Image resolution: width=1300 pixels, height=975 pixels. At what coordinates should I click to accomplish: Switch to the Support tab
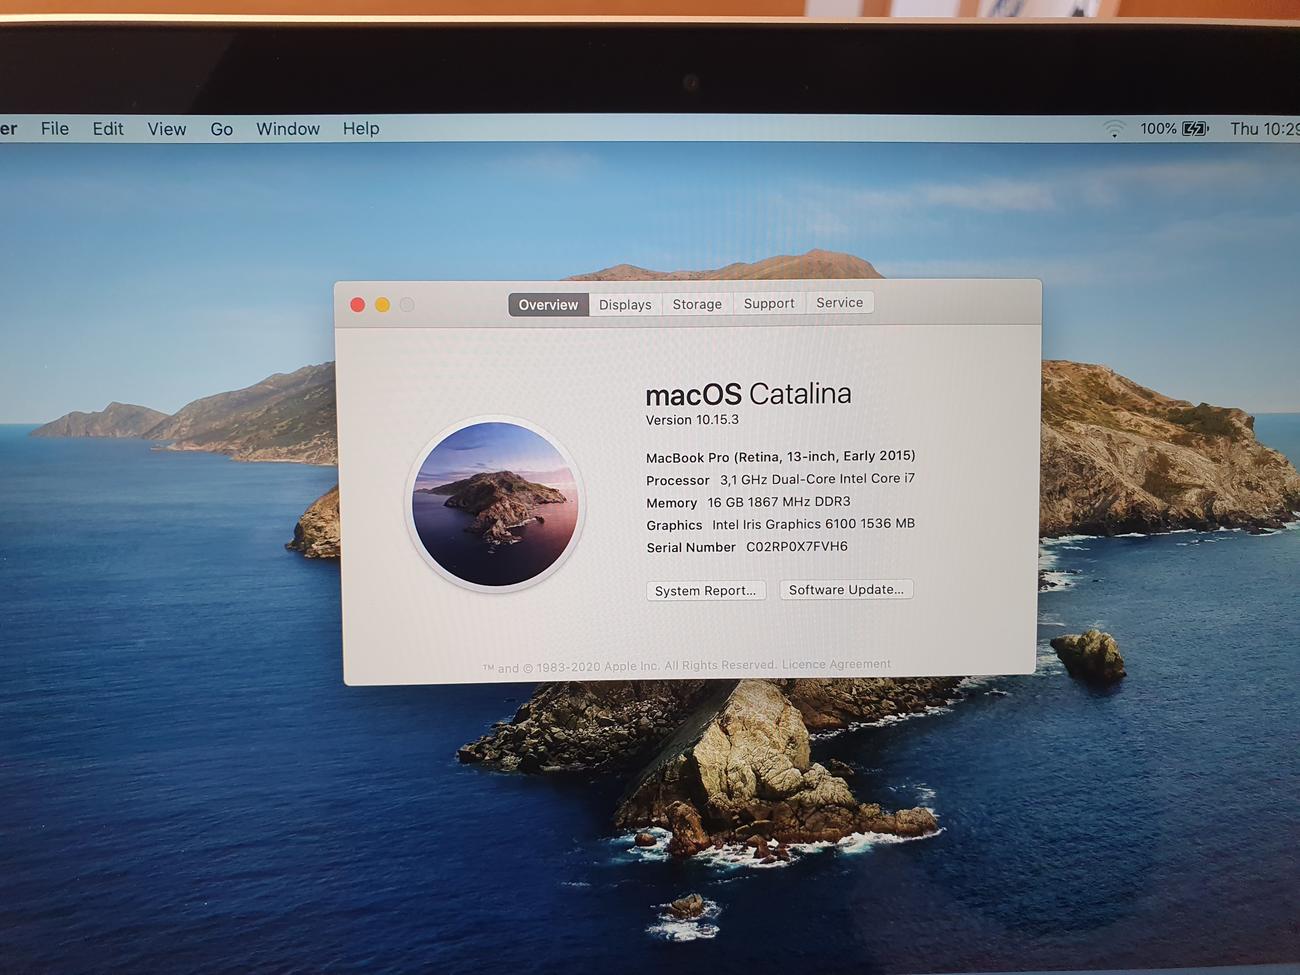pyautogui.click(x=769, y=303)
